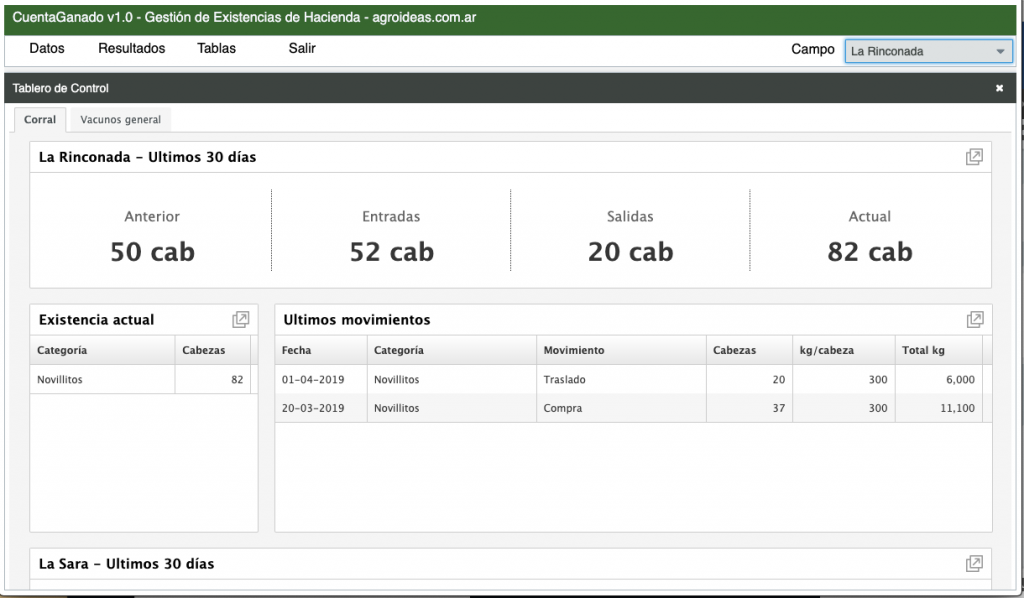Open the Resultados menu
The width and height of the screenshot is (1024, 598).
point(132,48)
